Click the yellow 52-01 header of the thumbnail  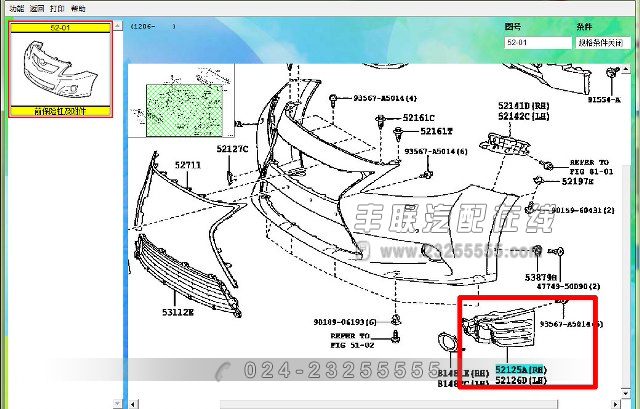[x=60, y=28]
